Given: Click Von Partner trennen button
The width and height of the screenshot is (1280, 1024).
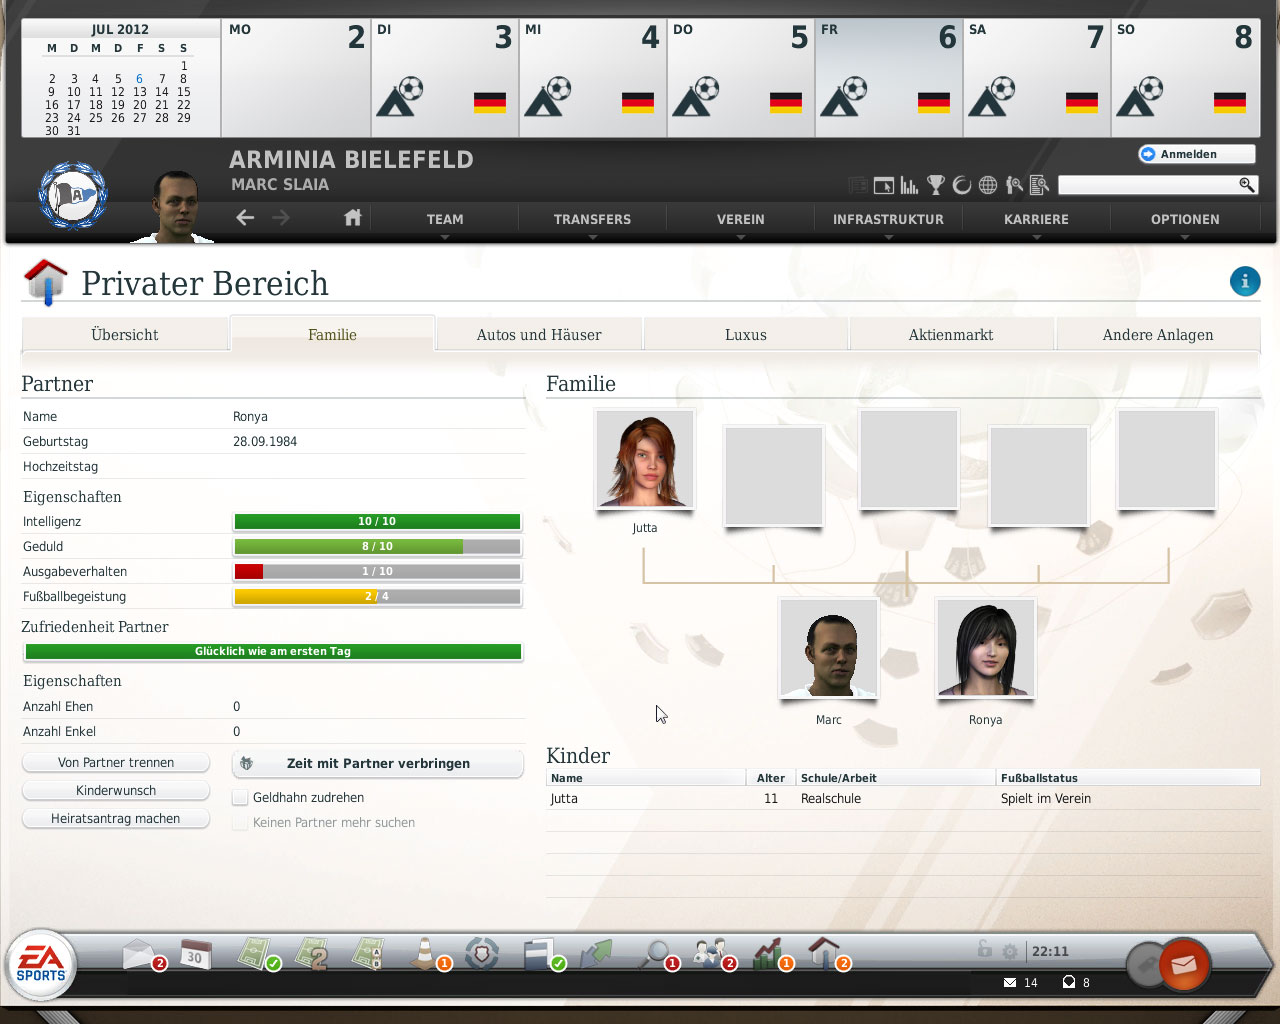Looking at the screenshot, I should point(116,762).
